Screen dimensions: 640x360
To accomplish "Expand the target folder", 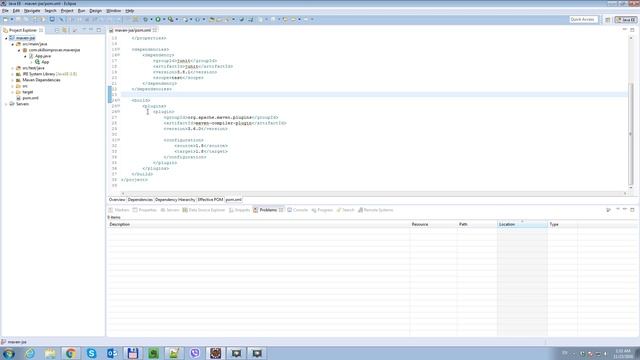I will tap(12, 92).
